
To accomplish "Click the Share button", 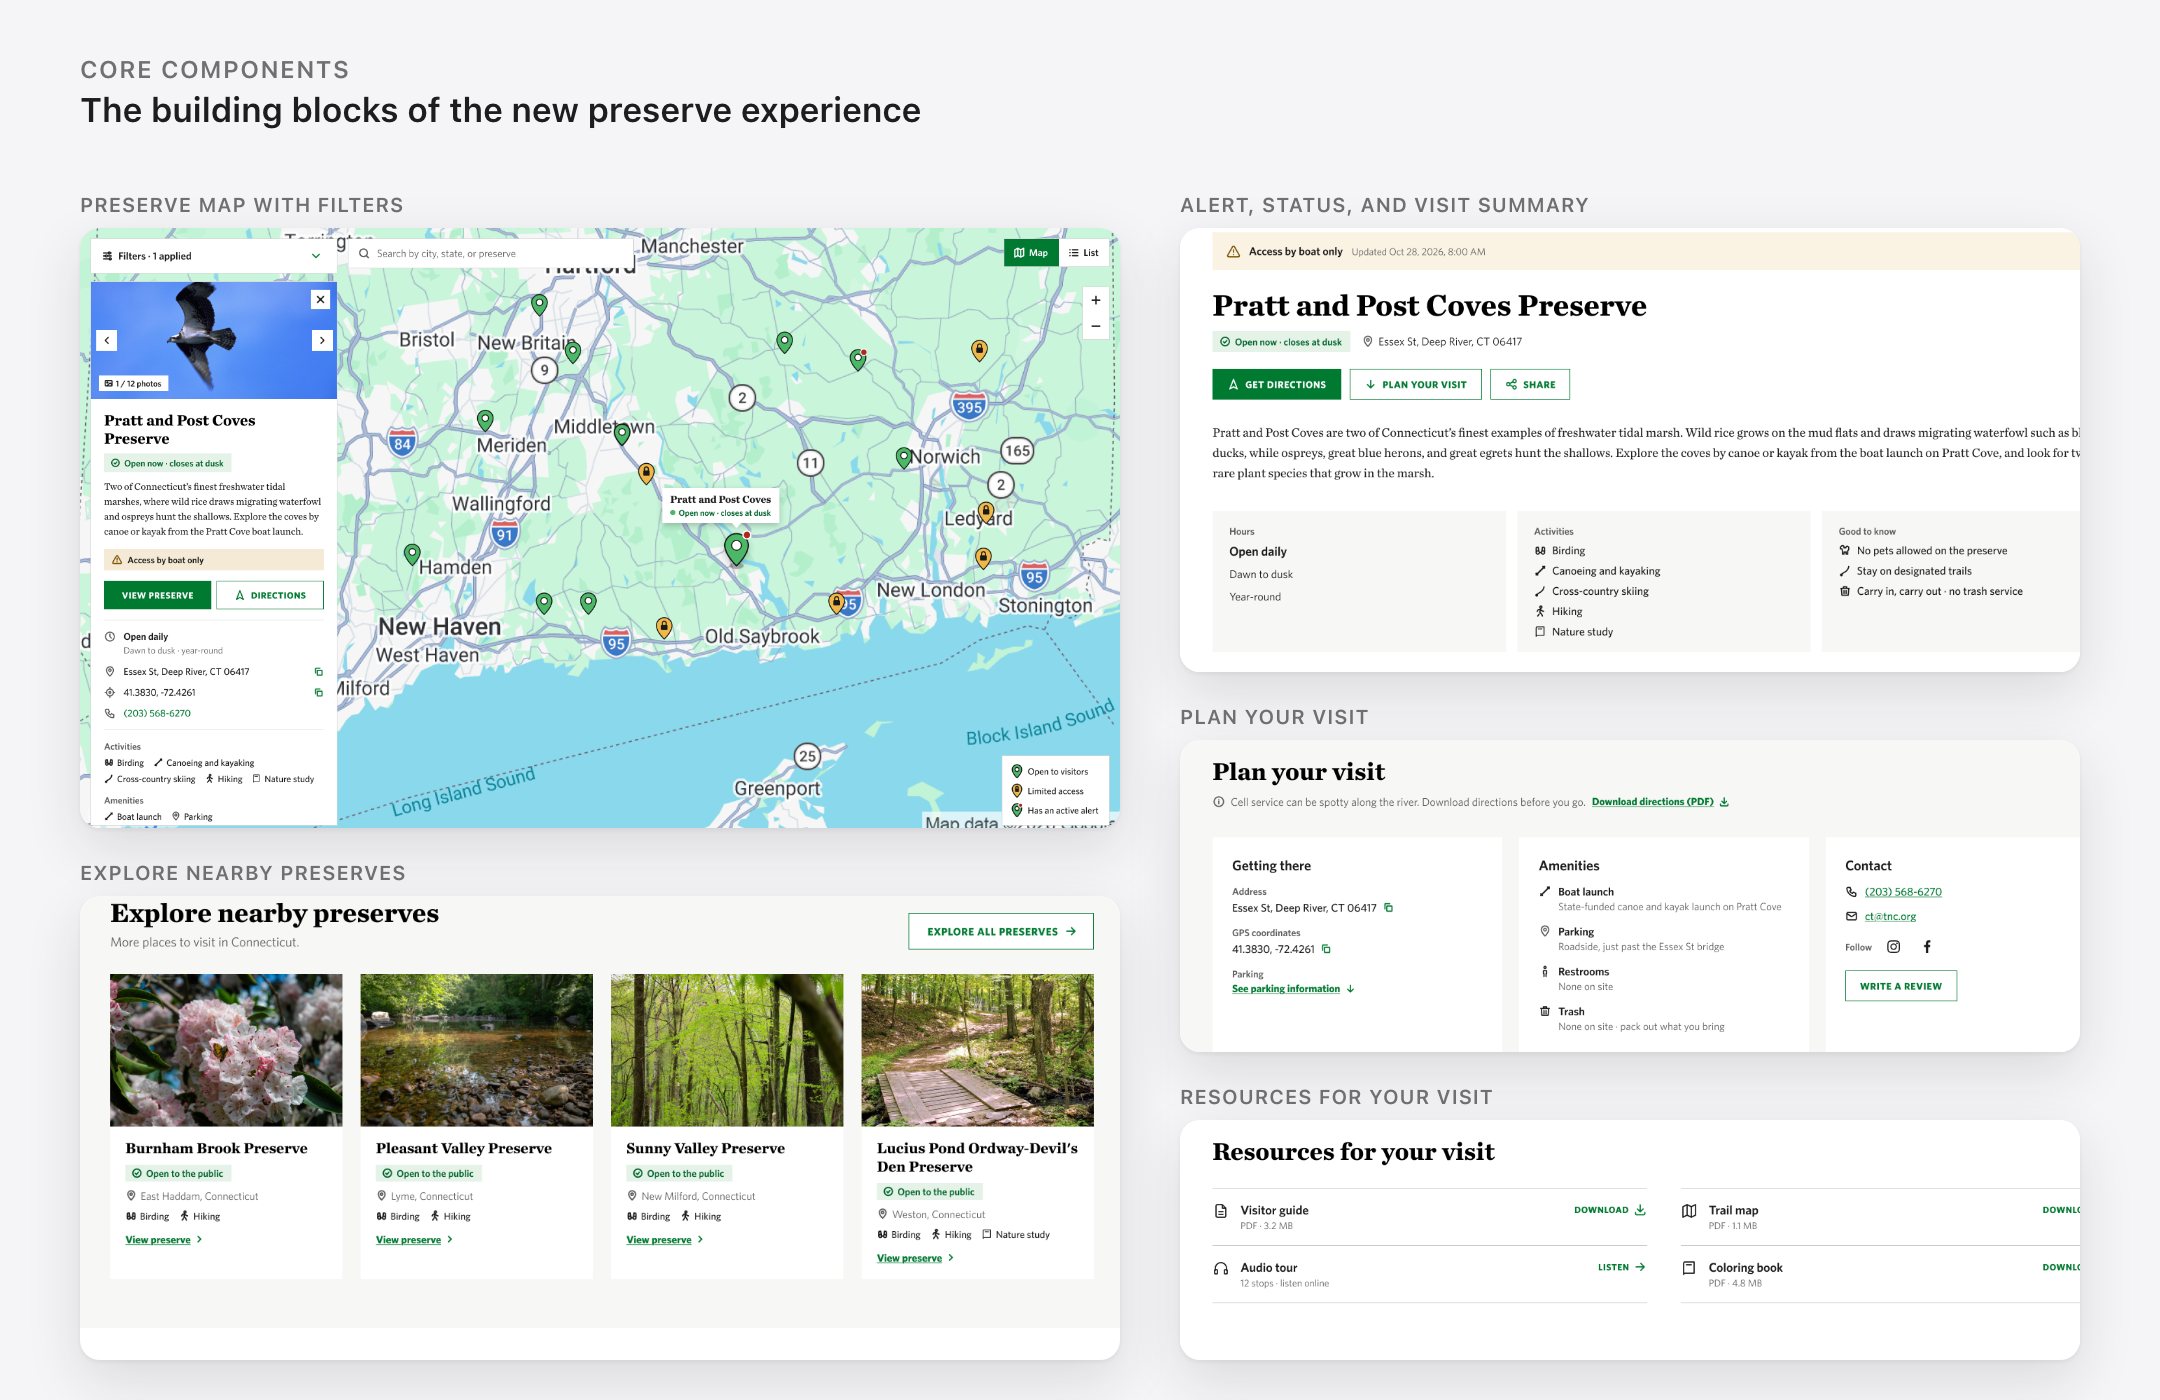I will coord(1530,384).
